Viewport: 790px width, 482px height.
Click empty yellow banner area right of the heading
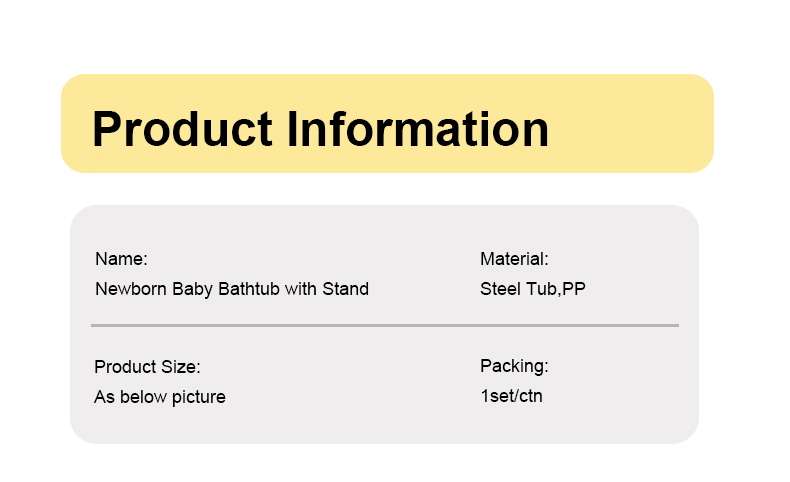[x=630, y=124]
